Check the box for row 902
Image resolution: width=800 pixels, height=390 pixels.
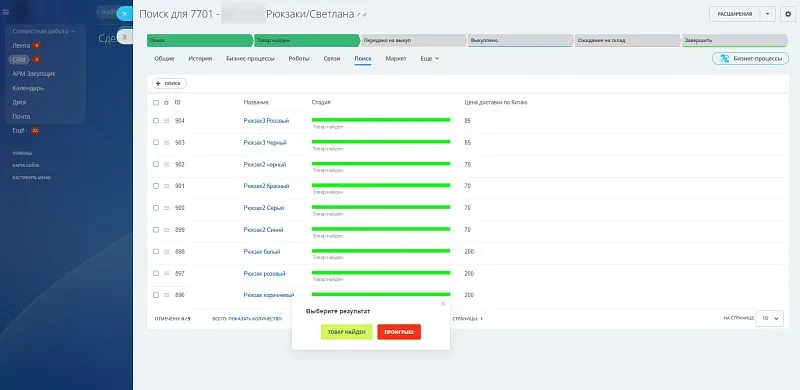click(x=156, y=164)
